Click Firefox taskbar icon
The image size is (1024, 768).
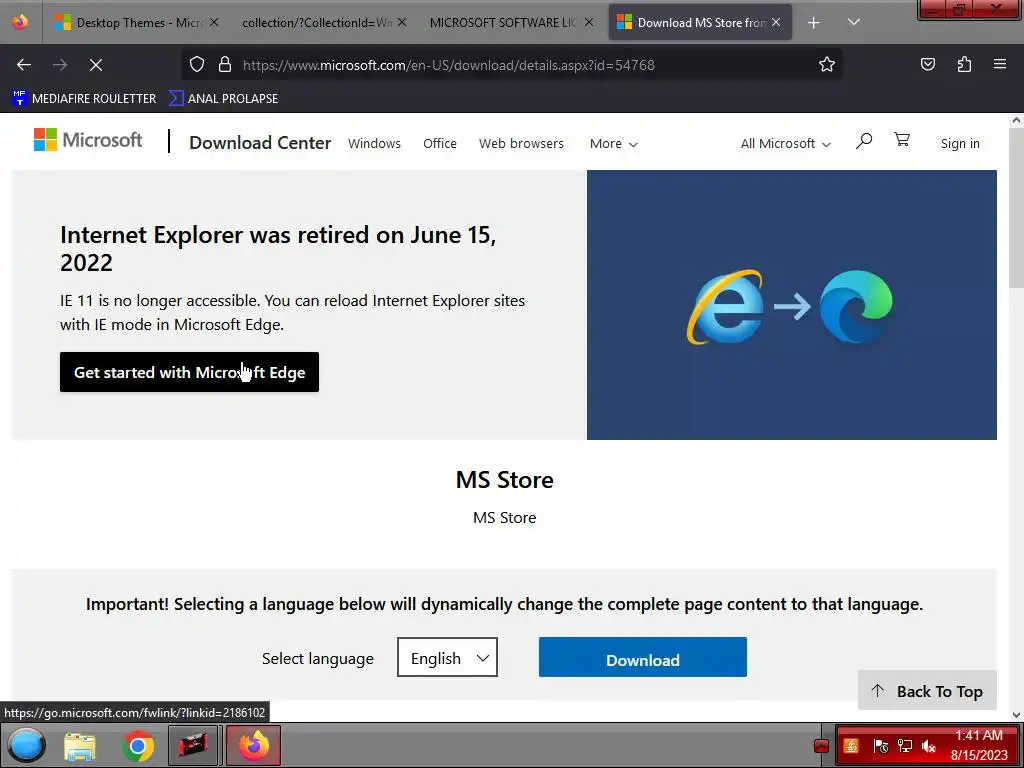[253, 745]
